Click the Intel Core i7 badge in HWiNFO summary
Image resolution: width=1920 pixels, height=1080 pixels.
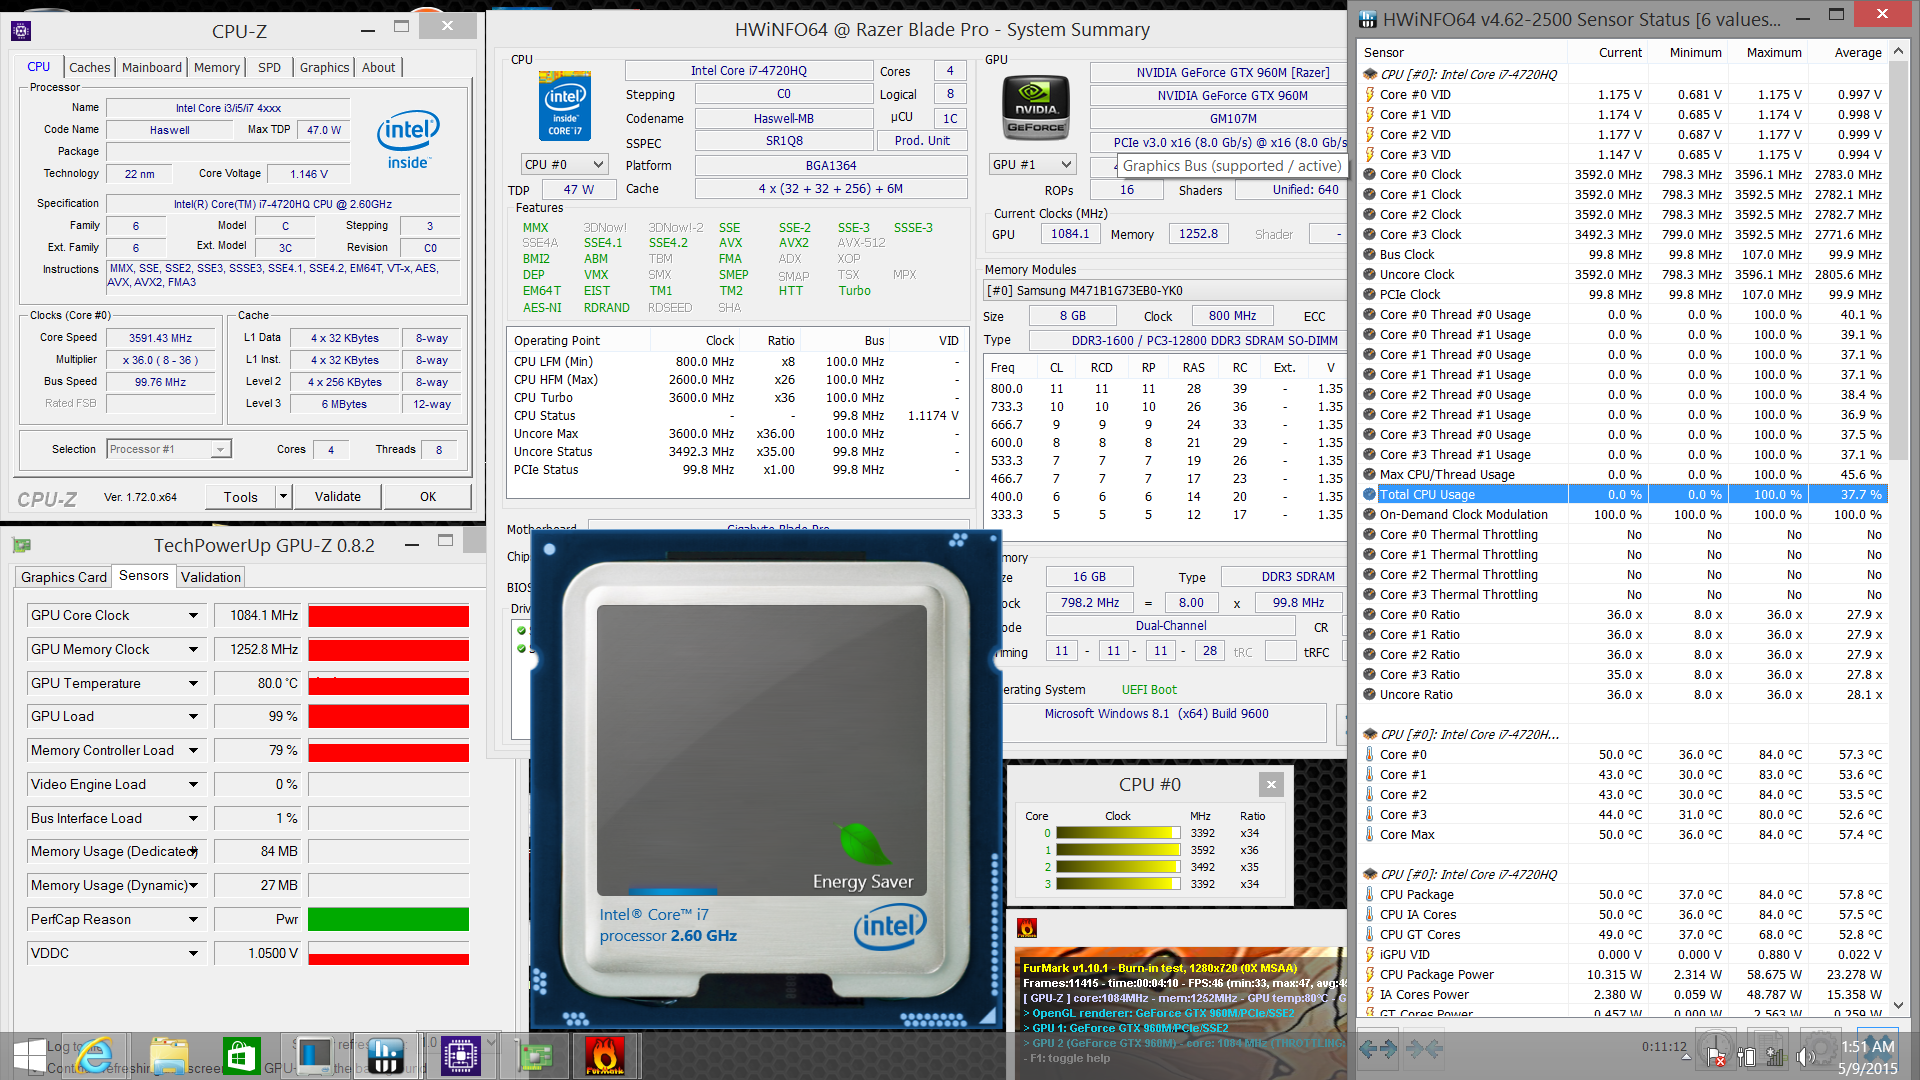coord(564,105)
